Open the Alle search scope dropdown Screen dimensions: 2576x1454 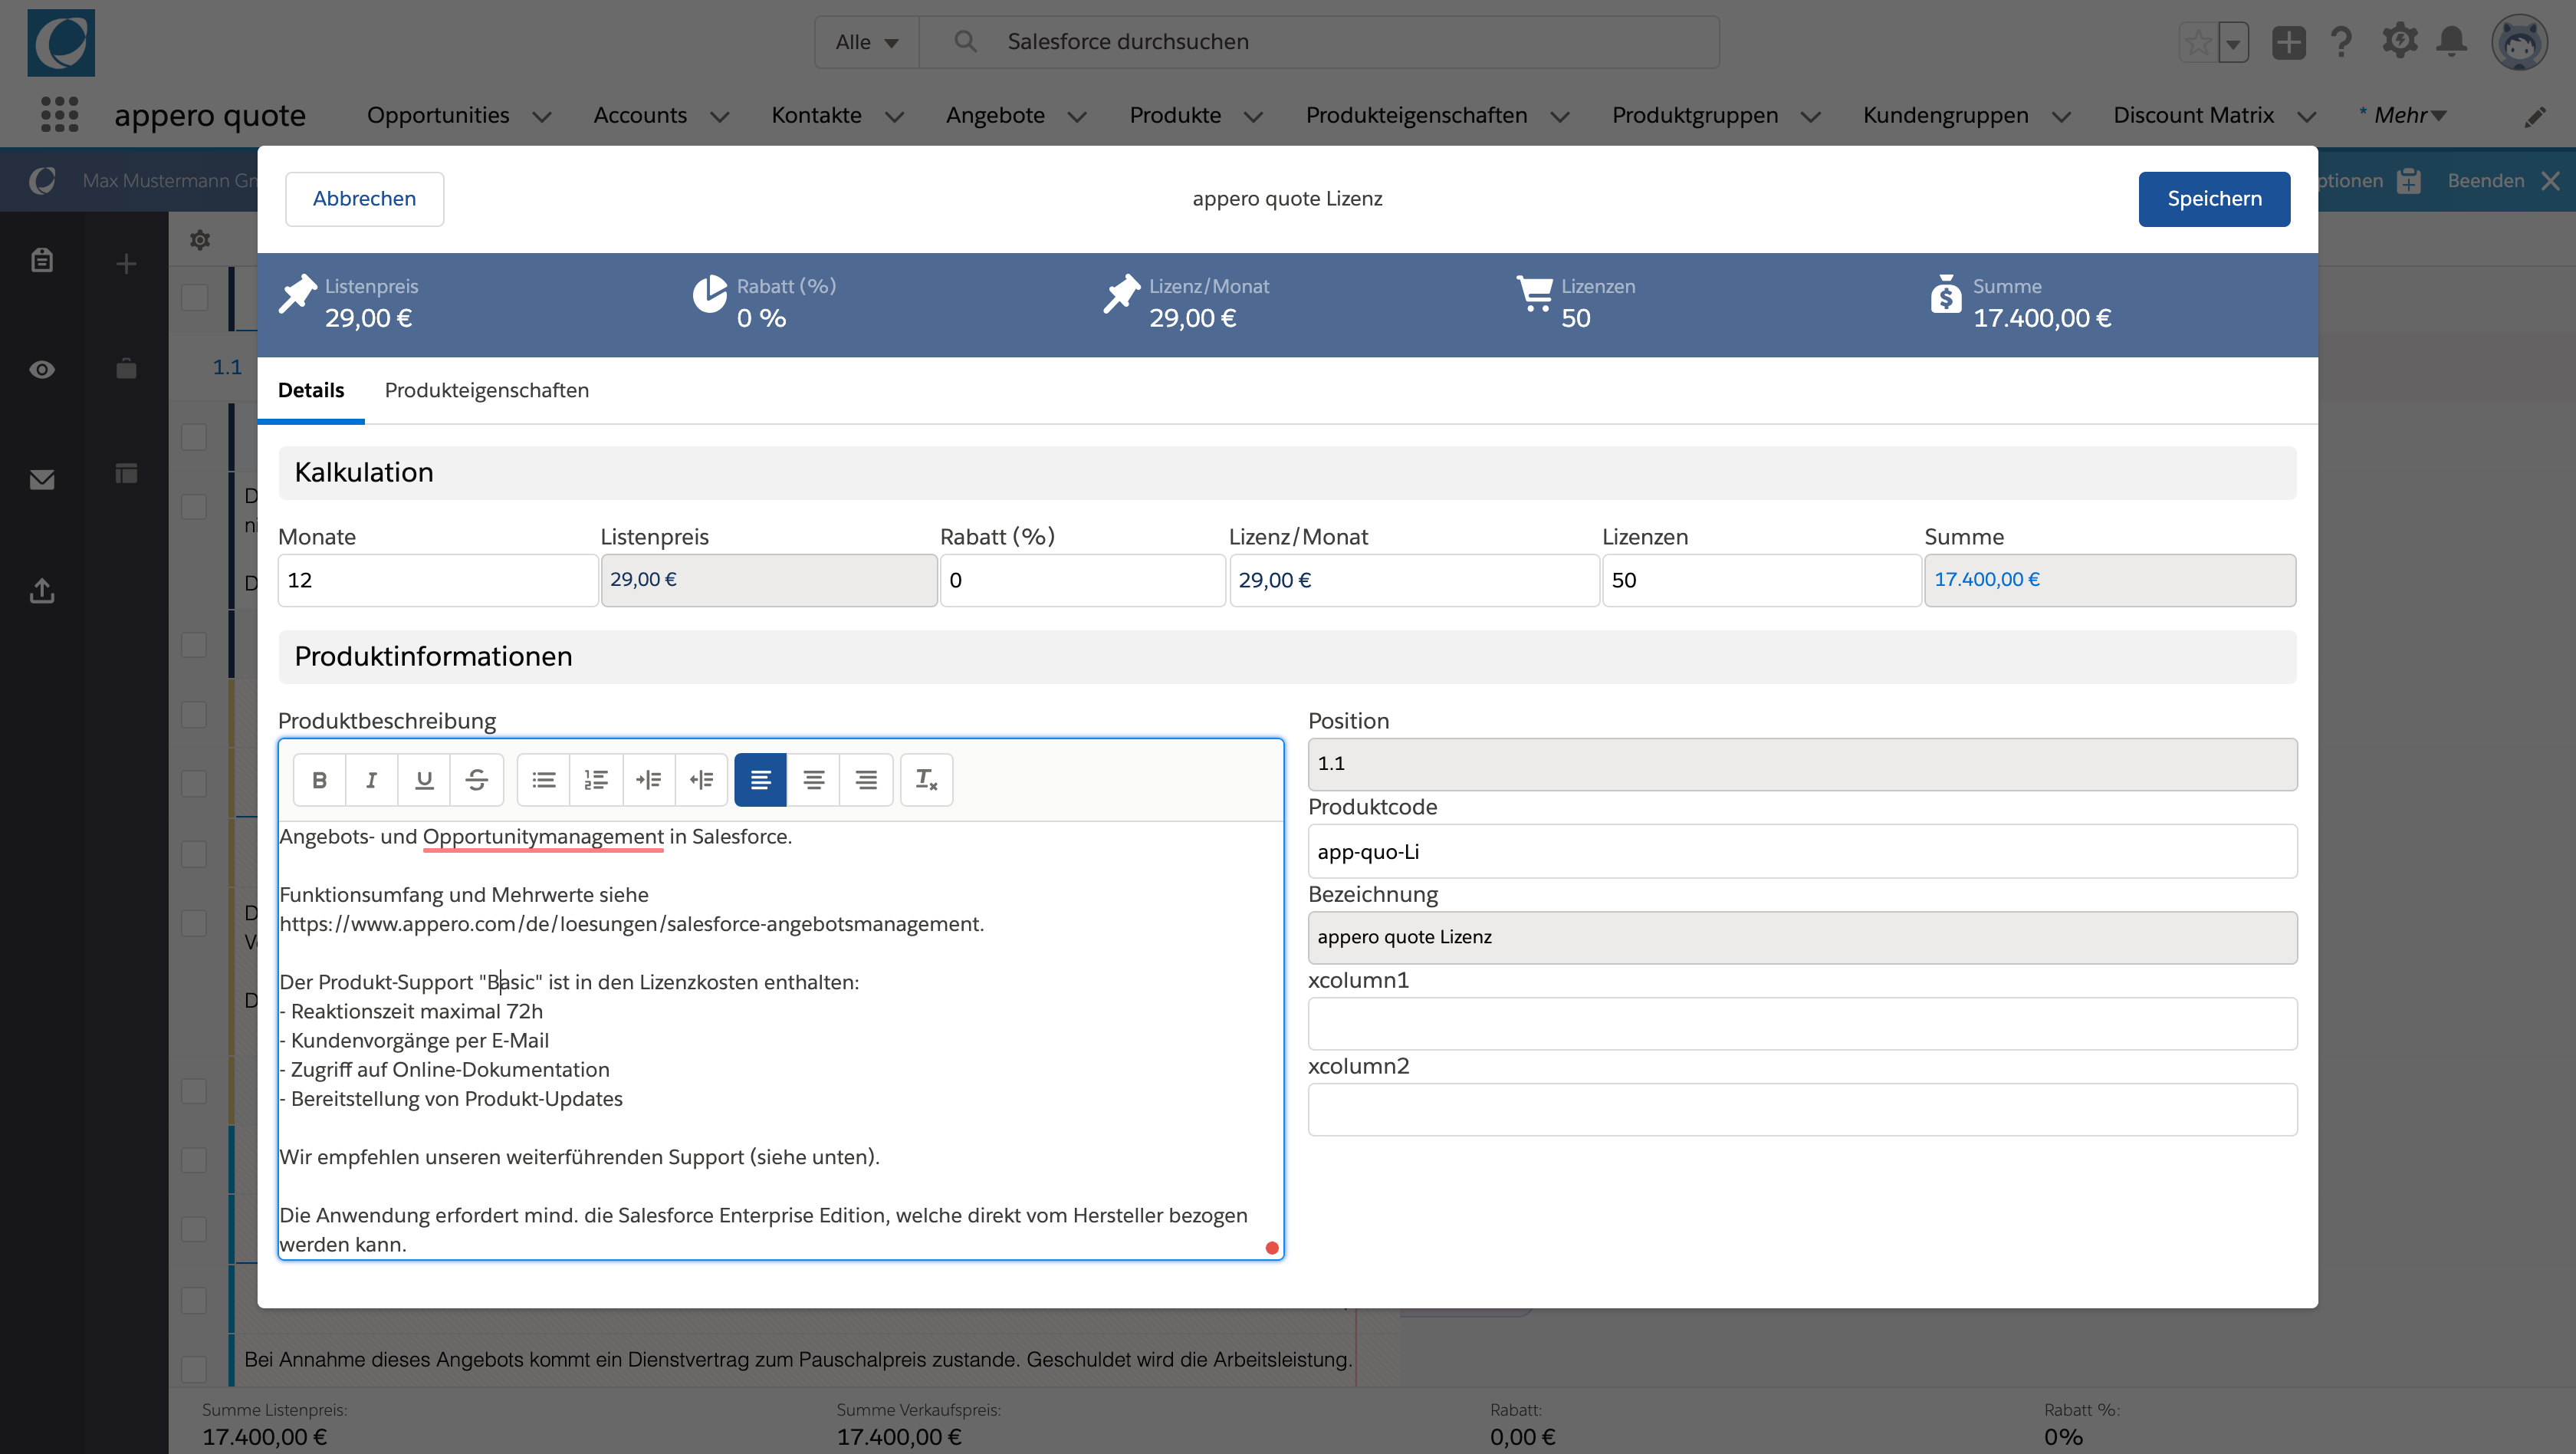coord(866,42)
